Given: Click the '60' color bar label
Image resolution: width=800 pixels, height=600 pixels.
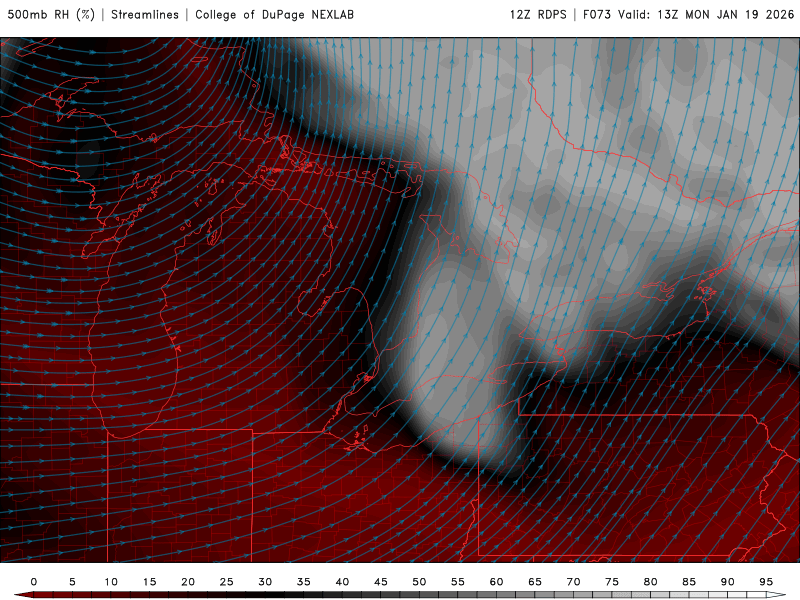Looking at the screenshot, I should 496,582.
